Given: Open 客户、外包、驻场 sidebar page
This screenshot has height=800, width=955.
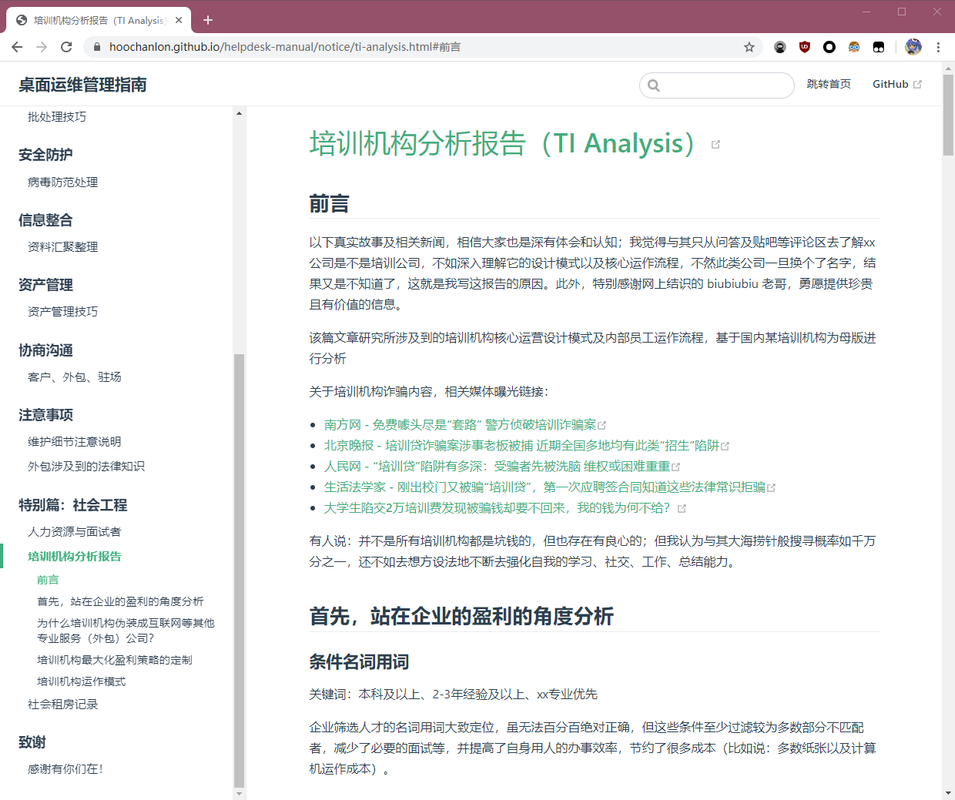Looking at the screenshot, I should [x=74, y=377].
